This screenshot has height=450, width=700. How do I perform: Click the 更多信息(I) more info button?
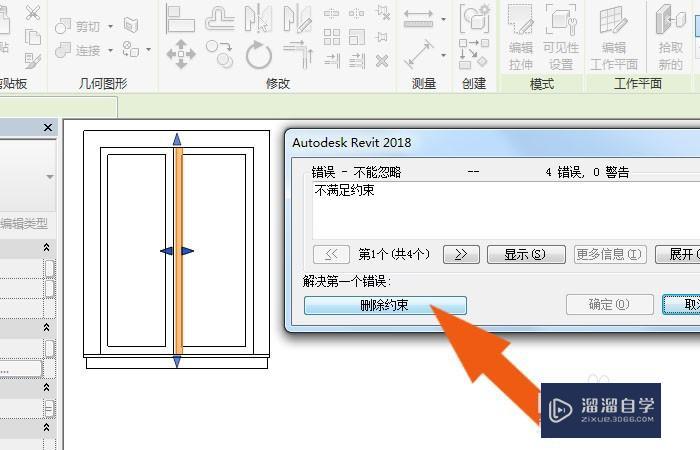coord(610,254)
